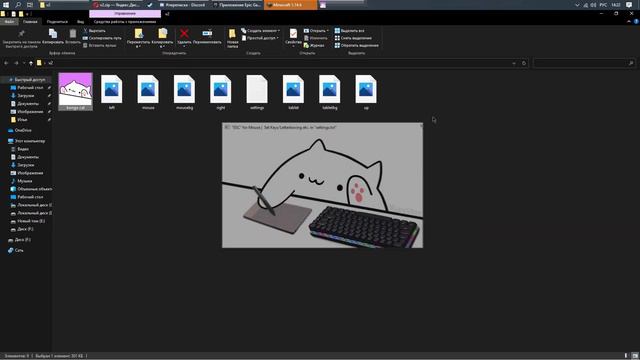Collapse the ribbon with chevron
640x360 pixels.
coord(629,22)
